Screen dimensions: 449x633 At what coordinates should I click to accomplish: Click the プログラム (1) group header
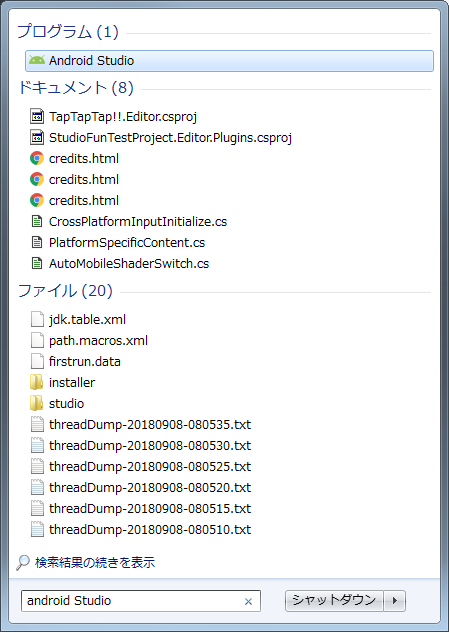click(68, 32)
